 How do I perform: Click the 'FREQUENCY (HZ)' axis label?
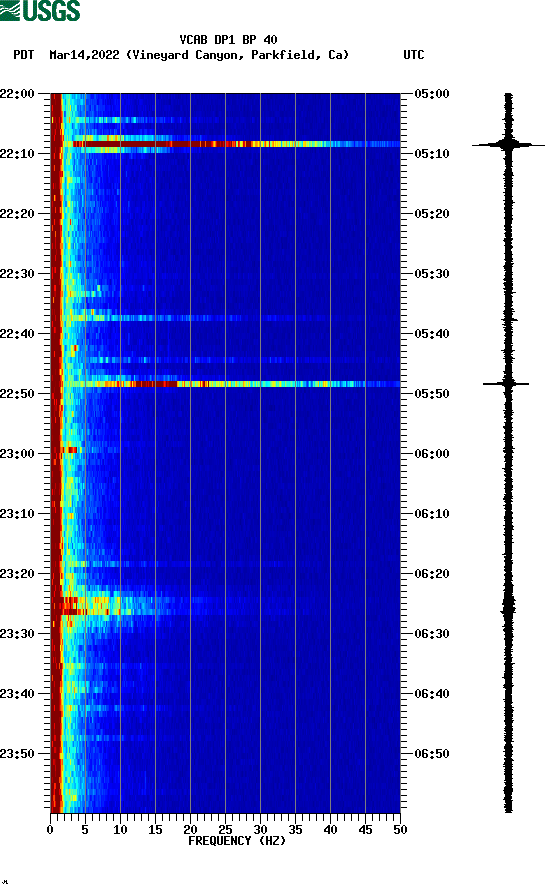[x=236, y=841]
